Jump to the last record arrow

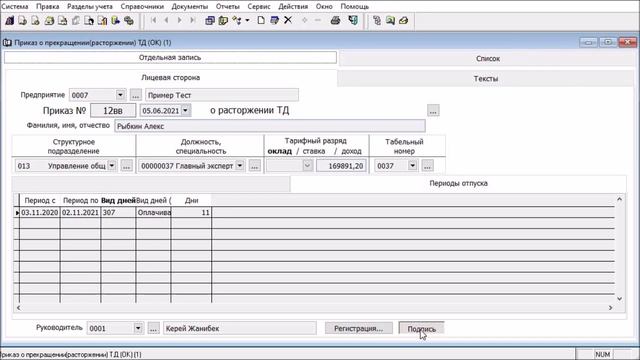tap(193, 20)
